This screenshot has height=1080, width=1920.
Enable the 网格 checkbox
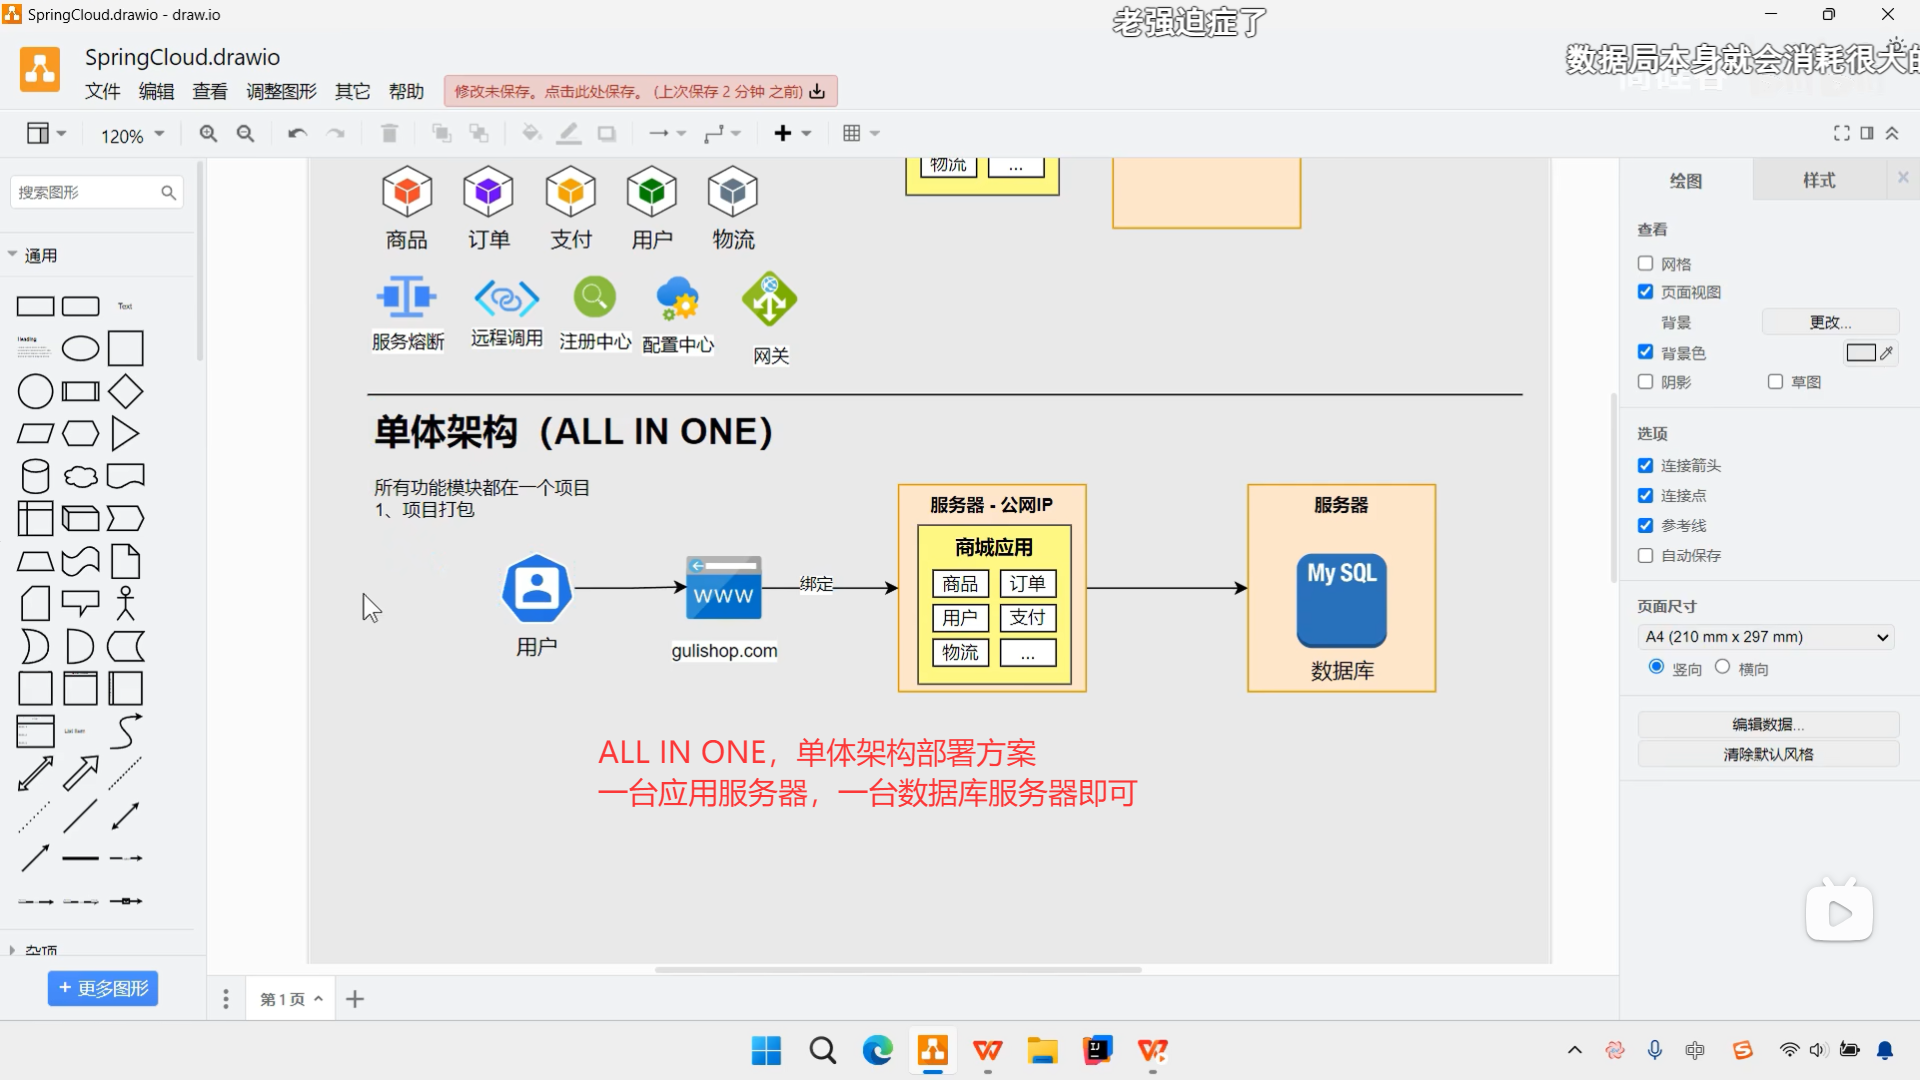click(x=1645, y=263)
